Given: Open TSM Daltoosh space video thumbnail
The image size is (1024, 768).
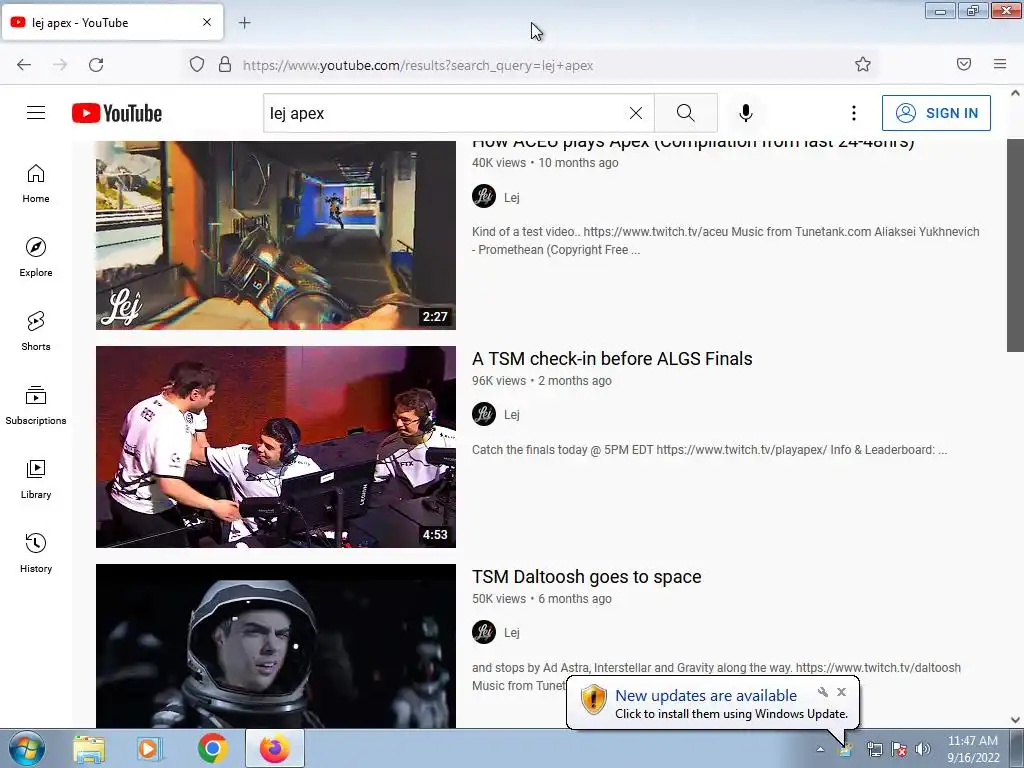Looking at the screenshot, I should tap(276, 646).
